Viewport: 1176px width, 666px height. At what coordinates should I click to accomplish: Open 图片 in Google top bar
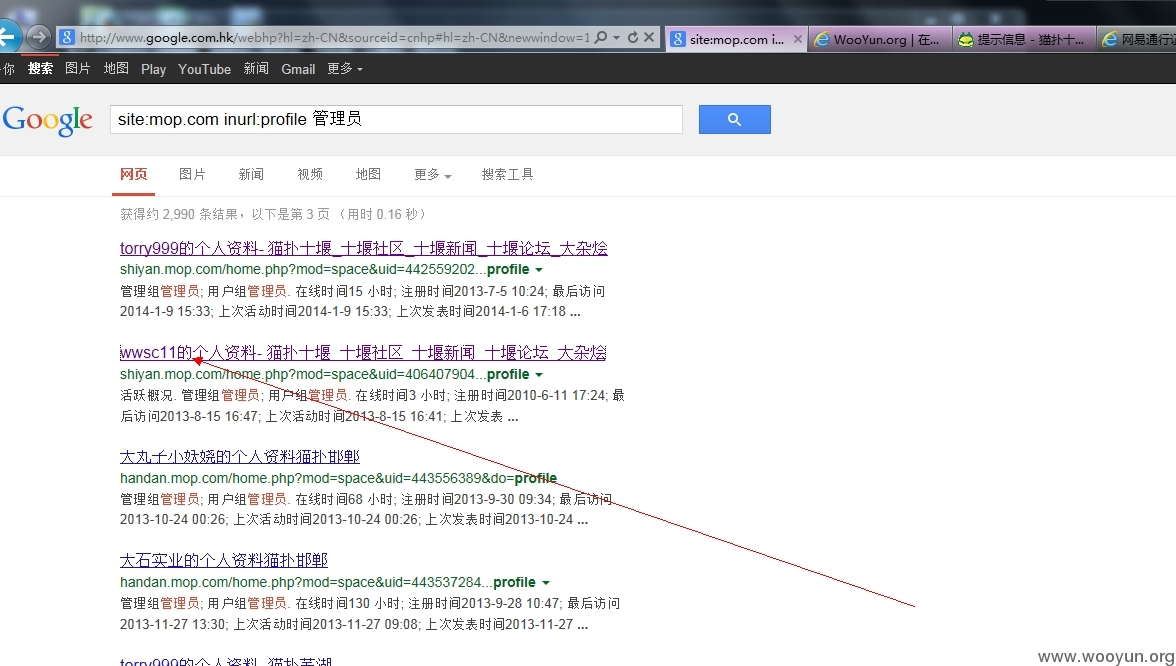click(78, 69)
